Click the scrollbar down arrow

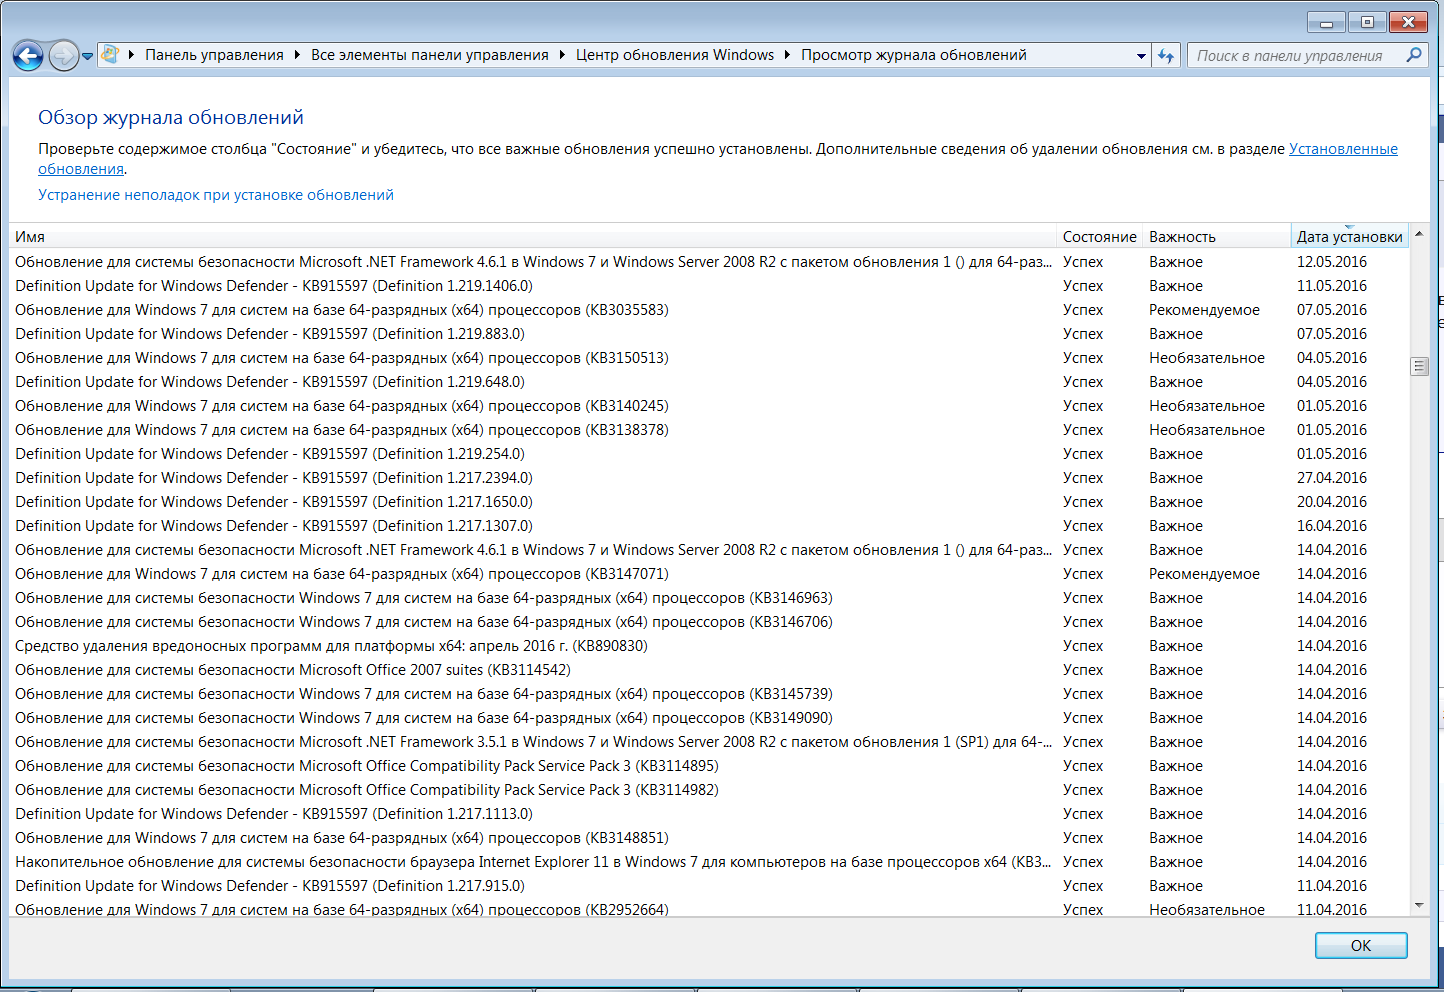coord(1419,906)
